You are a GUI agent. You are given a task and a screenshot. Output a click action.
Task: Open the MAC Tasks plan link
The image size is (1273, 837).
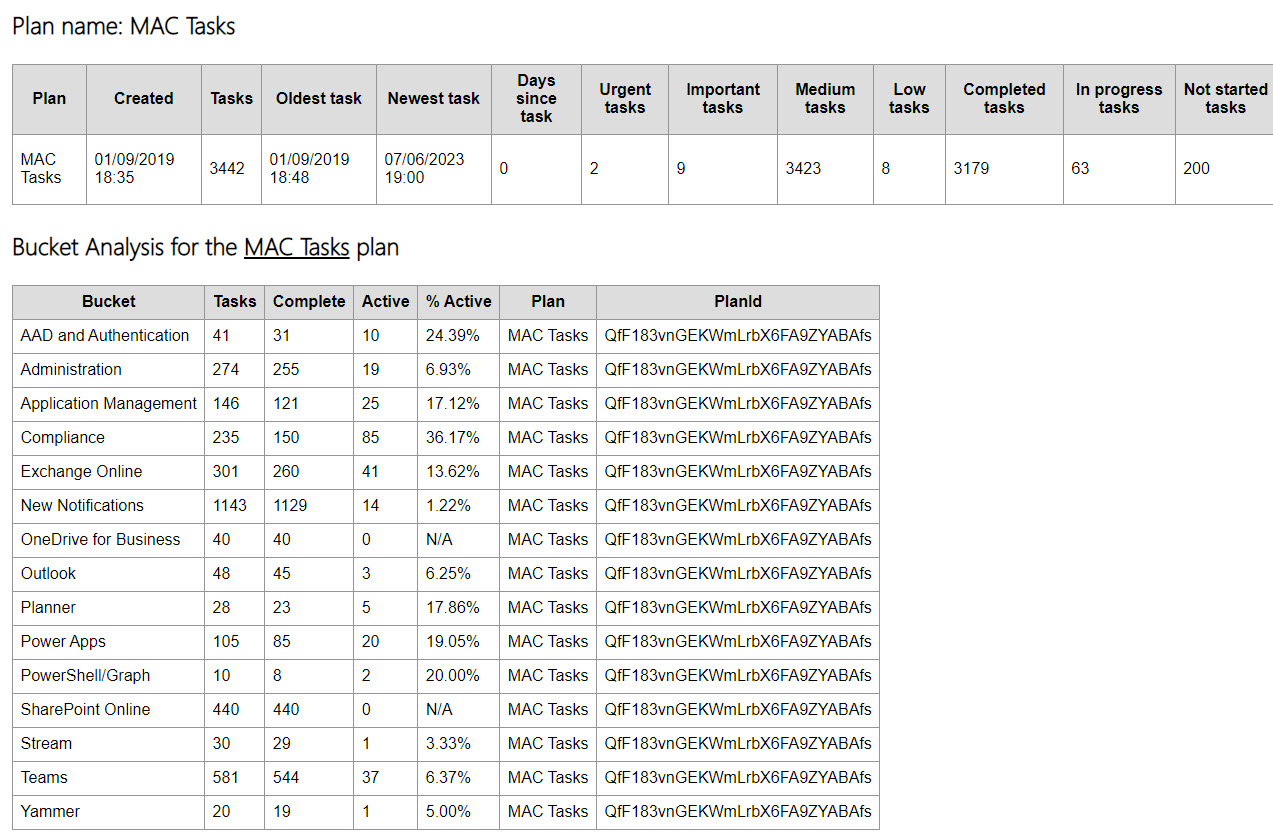pyautogui.click(x=296, y=247)
